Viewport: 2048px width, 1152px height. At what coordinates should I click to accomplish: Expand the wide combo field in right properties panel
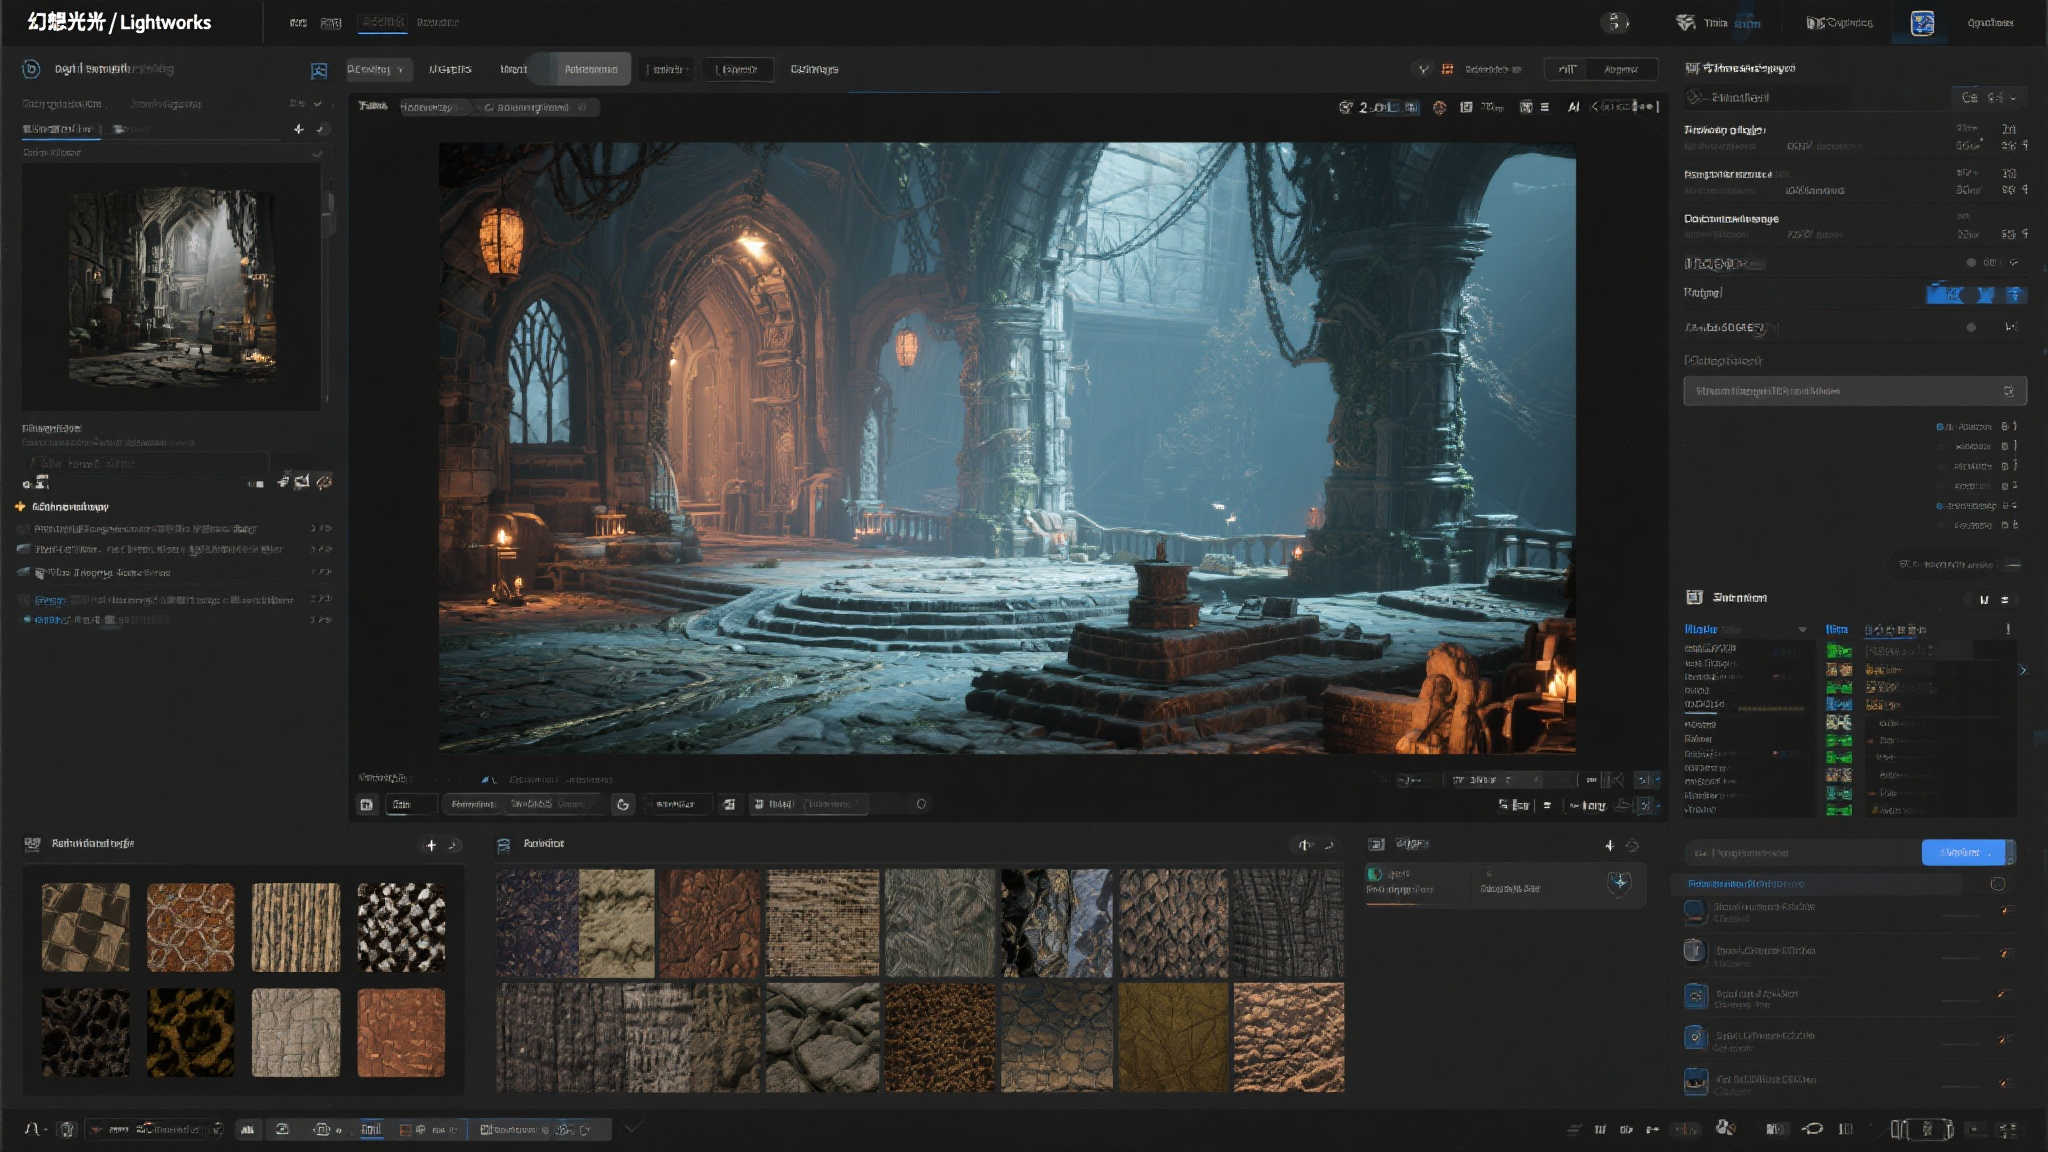pyautogui.click(x=1854, y=391)
